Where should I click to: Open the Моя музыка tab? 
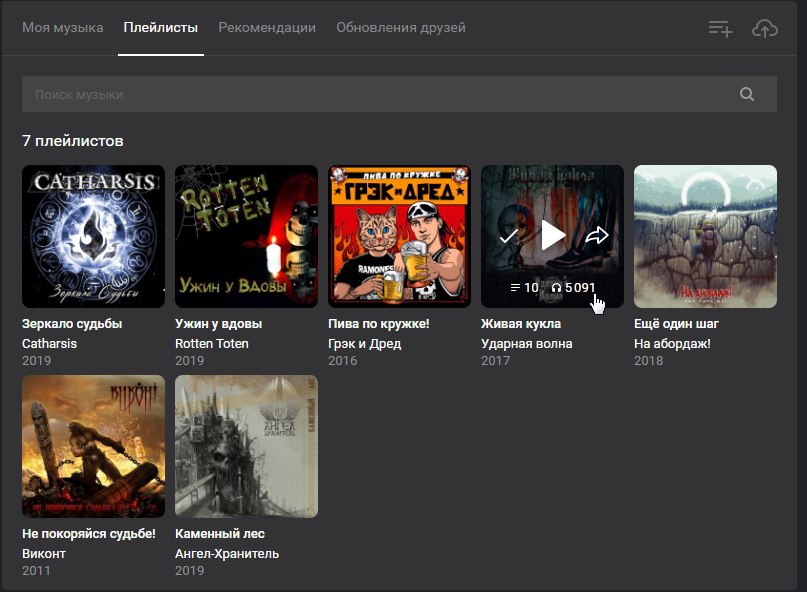(62, 27)
